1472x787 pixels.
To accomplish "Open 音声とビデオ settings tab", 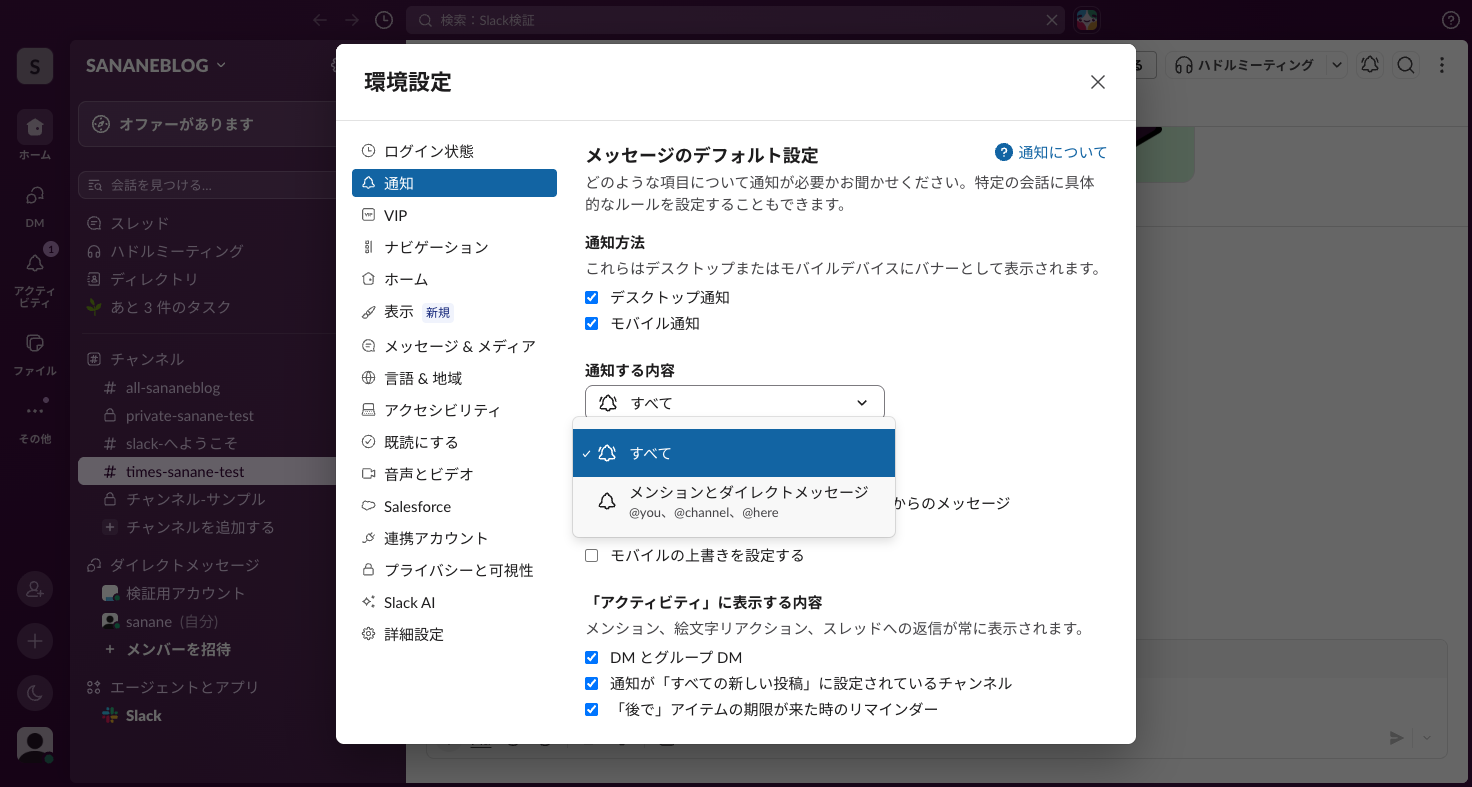I will pos(454,474).
